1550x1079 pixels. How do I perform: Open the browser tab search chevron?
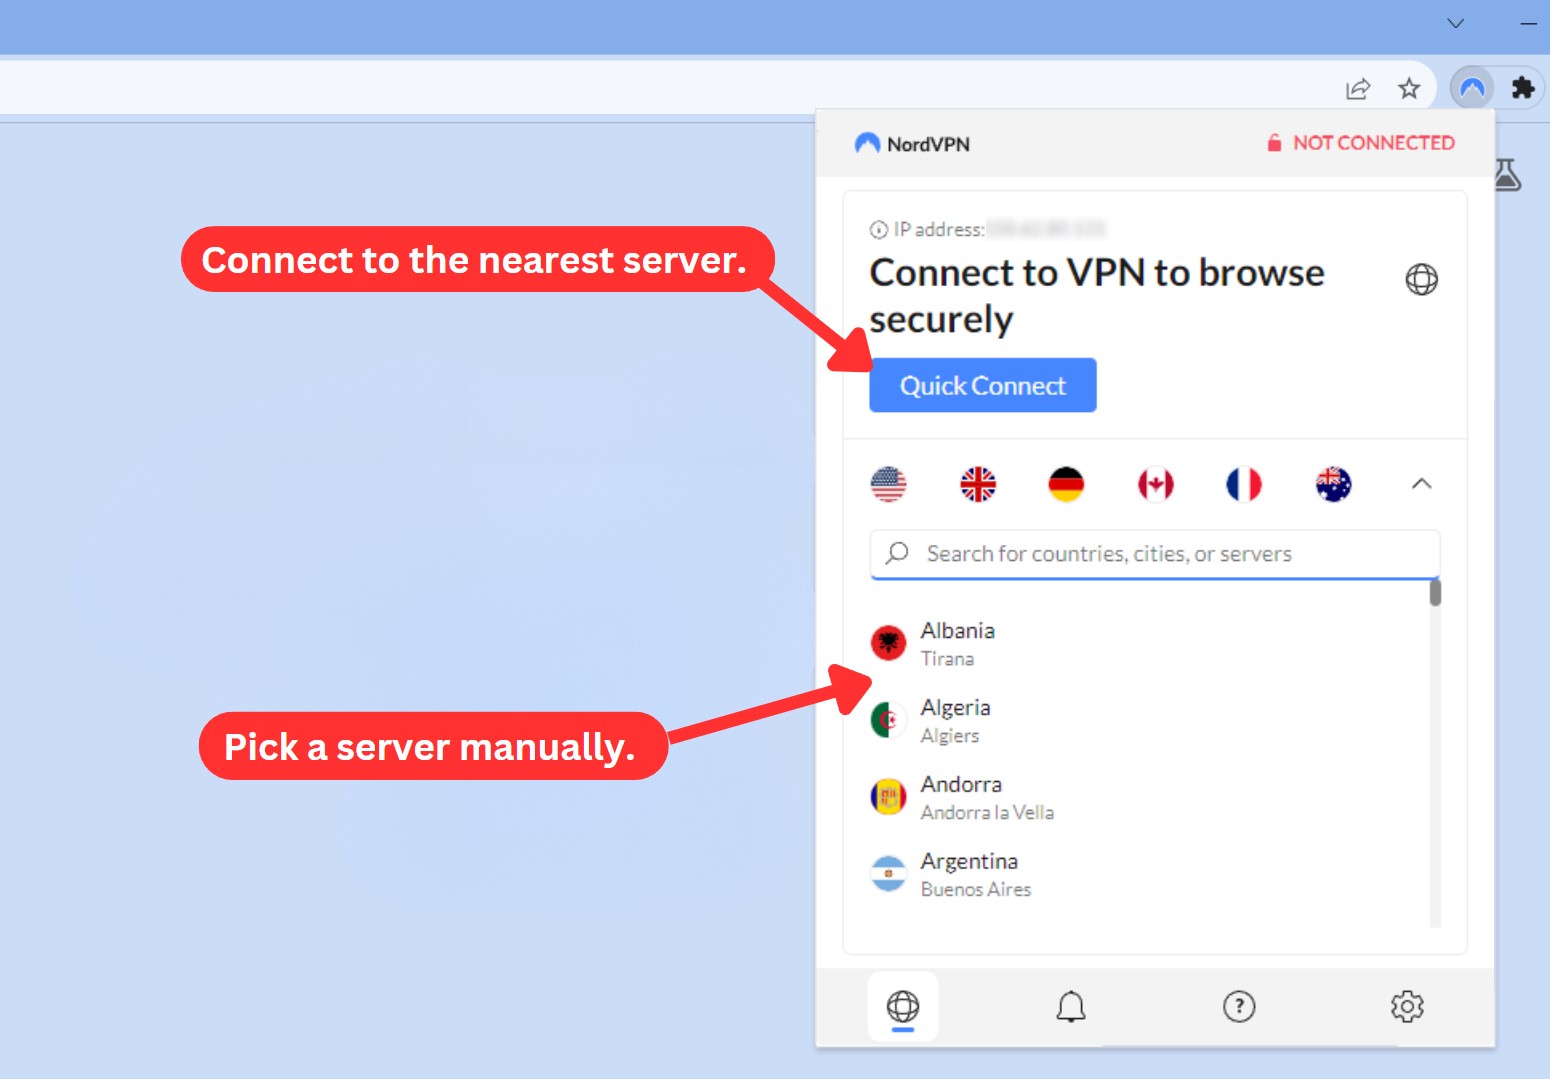(x=1456, y=23)
